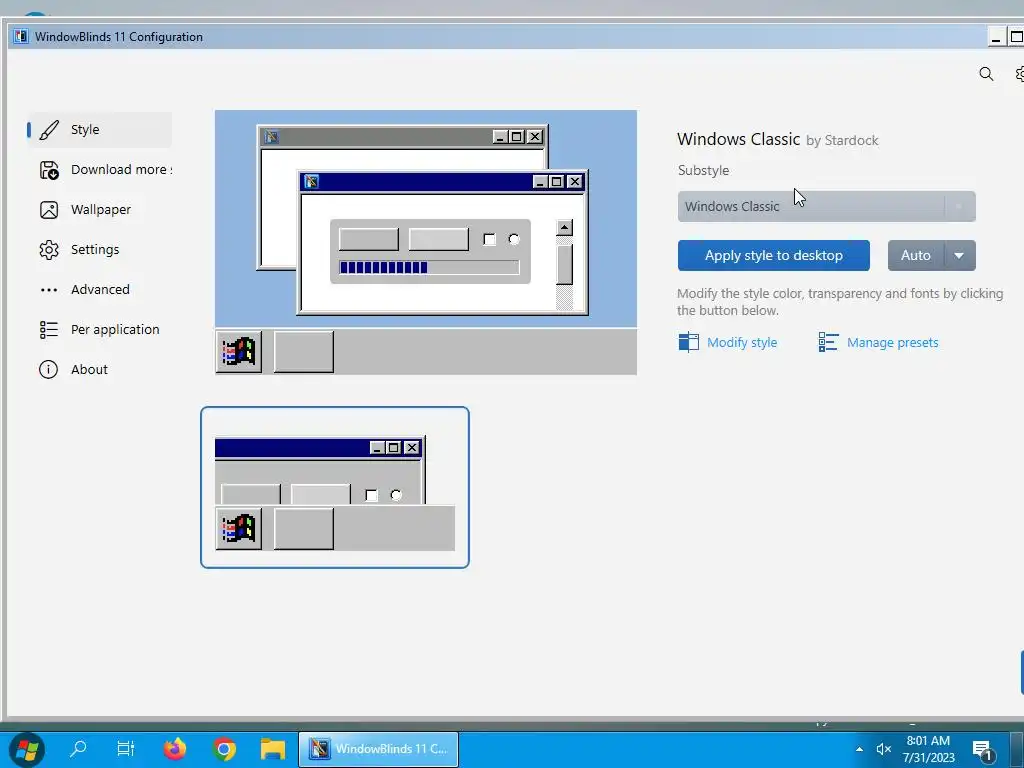Click Apply style to desktop button
The image size is (1024, 768).
point(773,255)
